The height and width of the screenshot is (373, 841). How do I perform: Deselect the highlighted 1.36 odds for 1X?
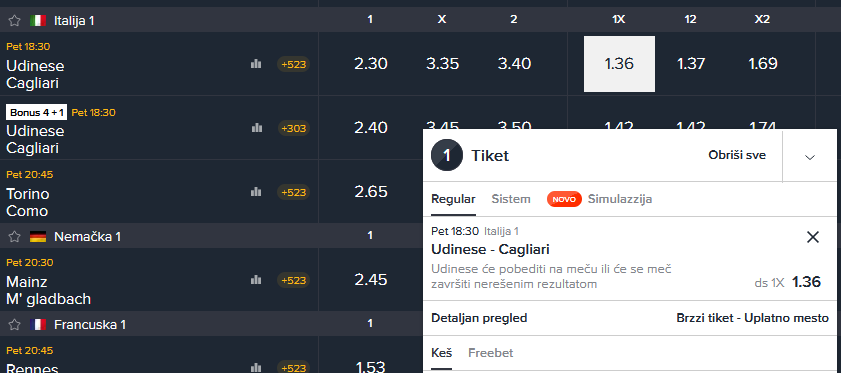click(619, 64)
